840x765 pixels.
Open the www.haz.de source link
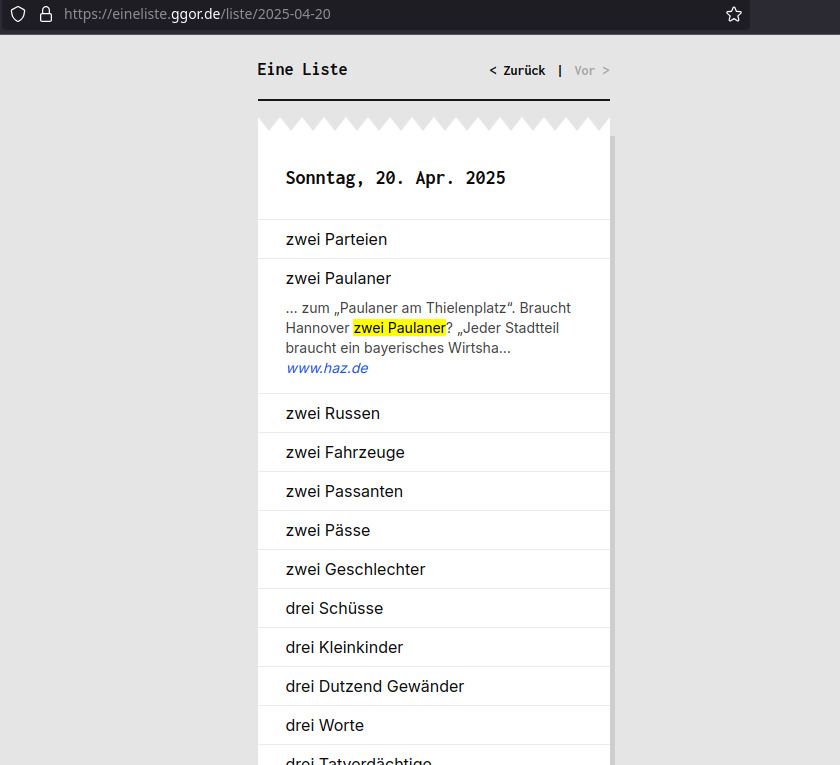pyautogui.click(x=327, y=368)
